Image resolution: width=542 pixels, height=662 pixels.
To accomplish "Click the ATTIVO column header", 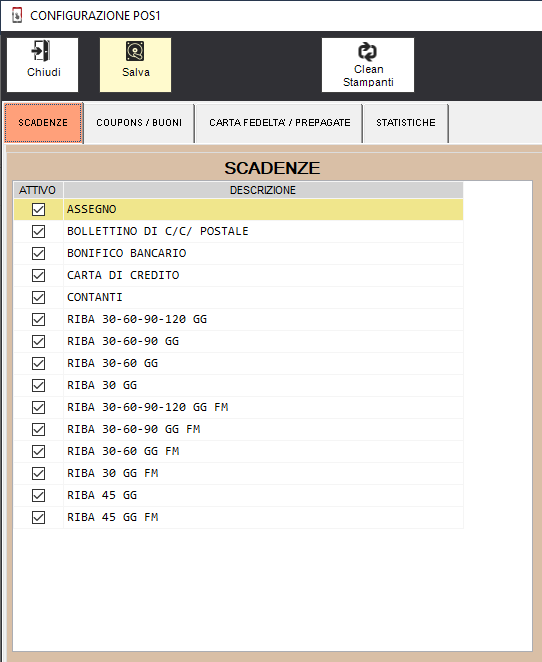I will coord(38,190).
